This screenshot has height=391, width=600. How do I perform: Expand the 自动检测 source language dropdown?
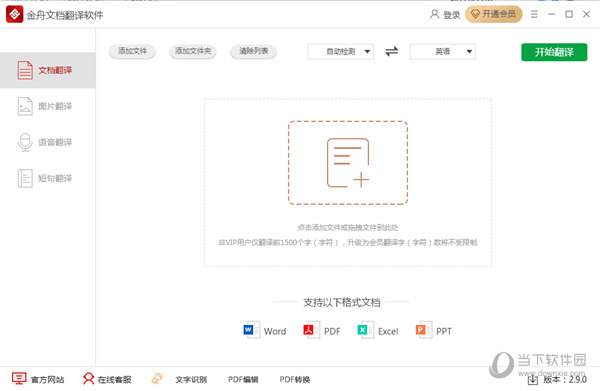click(341, 51)
